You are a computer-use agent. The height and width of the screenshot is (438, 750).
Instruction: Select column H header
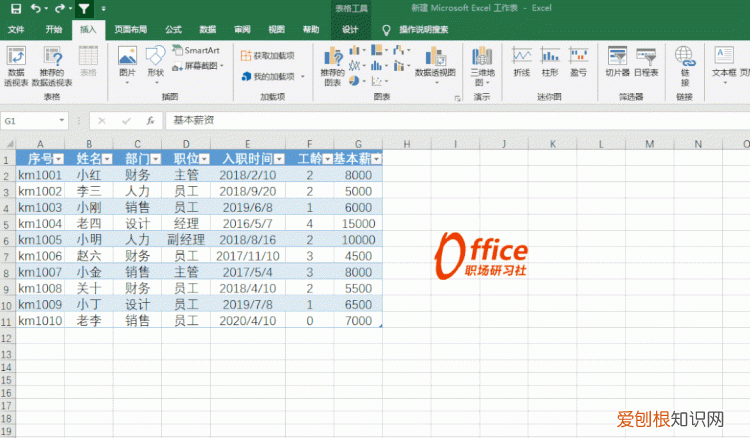(407, 143)
